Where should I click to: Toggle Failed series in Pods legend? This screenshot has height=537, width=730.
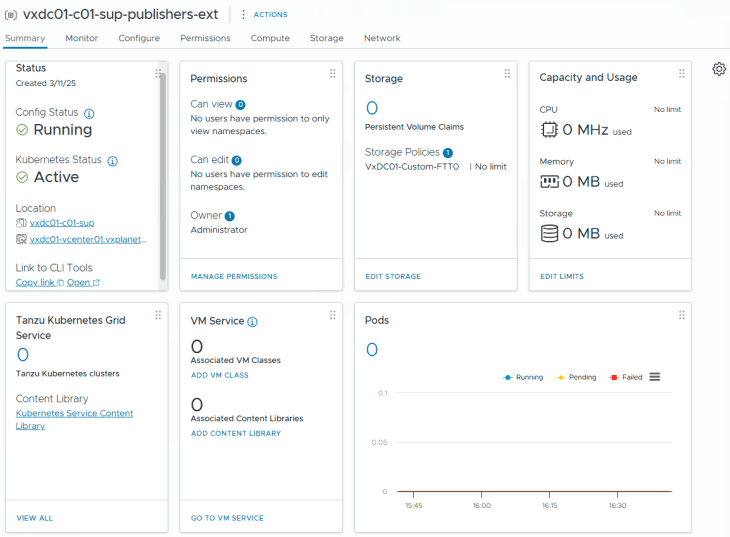(626, 377)
